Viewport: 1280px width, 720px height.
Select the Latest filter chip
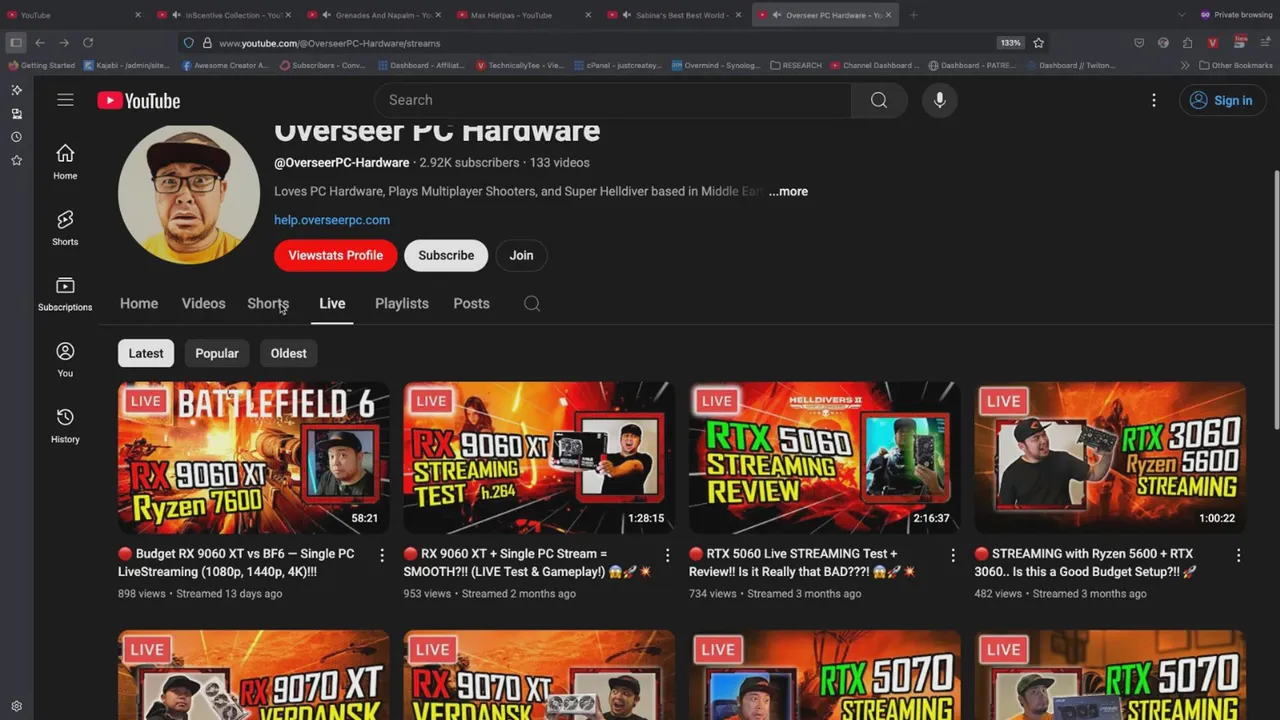click(x=146, y=353)
